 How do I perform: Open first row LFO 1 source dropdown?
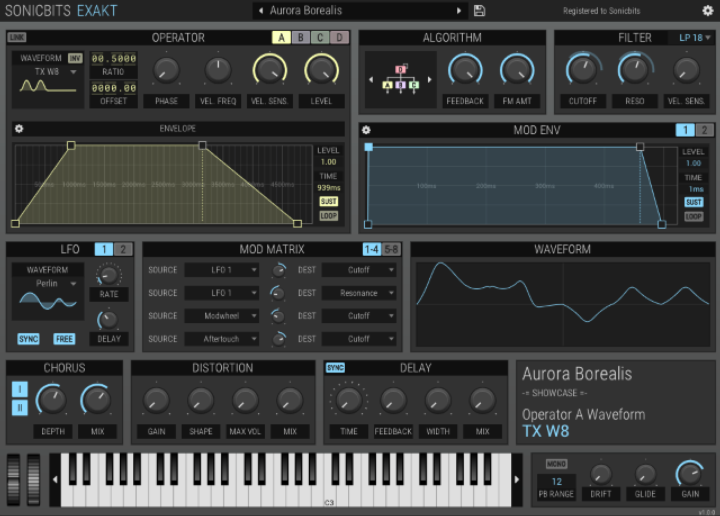point(222,270)
